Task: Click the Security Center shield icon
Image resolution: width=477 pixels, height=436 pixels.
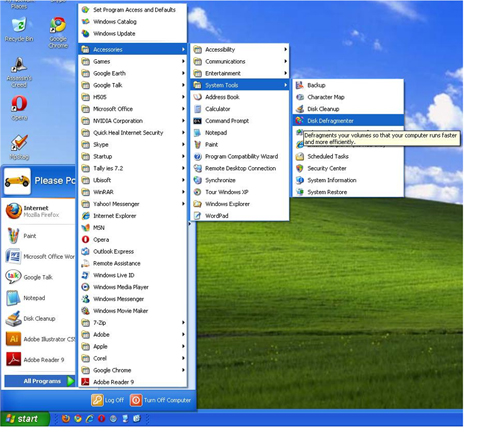Action: pyautogui.click(x=300, y=168)
